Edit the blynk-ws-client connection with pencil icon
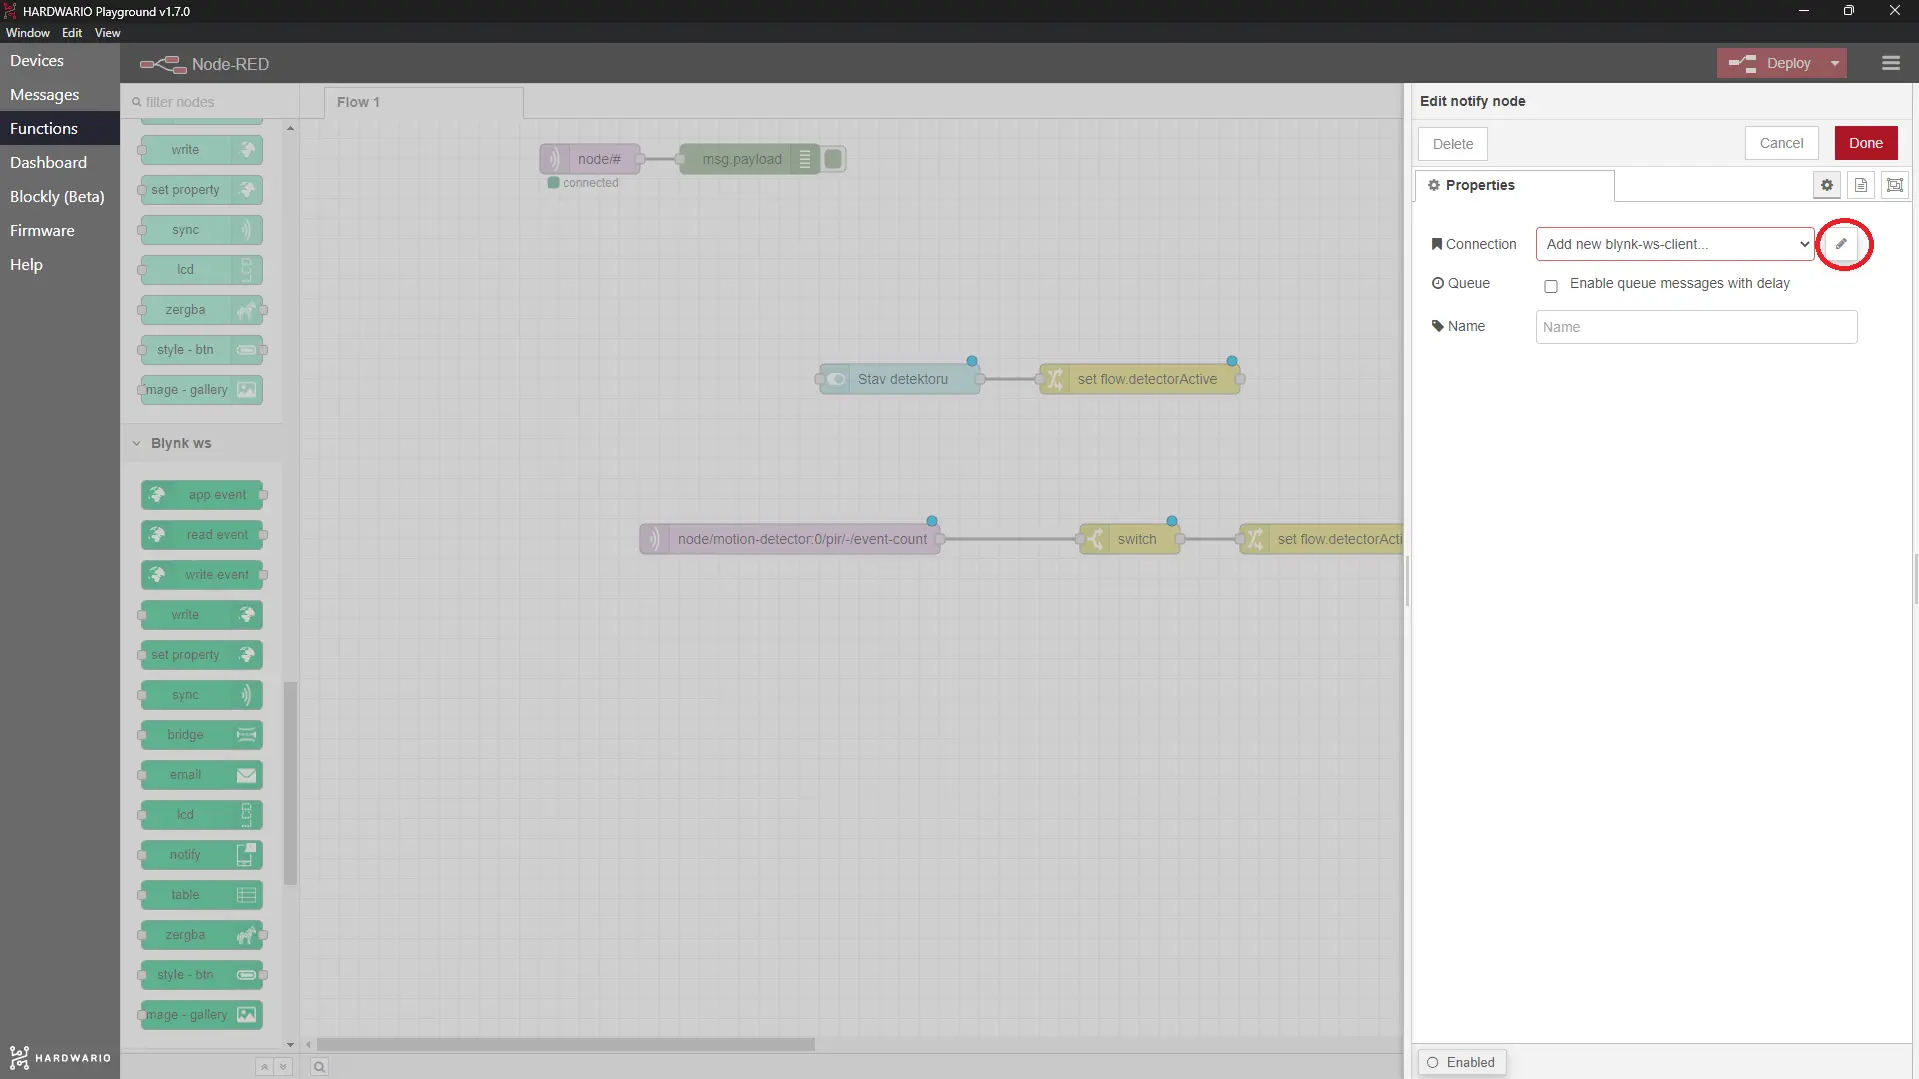Viewport: 1919px width, 1079px height. pos(1841,244)
